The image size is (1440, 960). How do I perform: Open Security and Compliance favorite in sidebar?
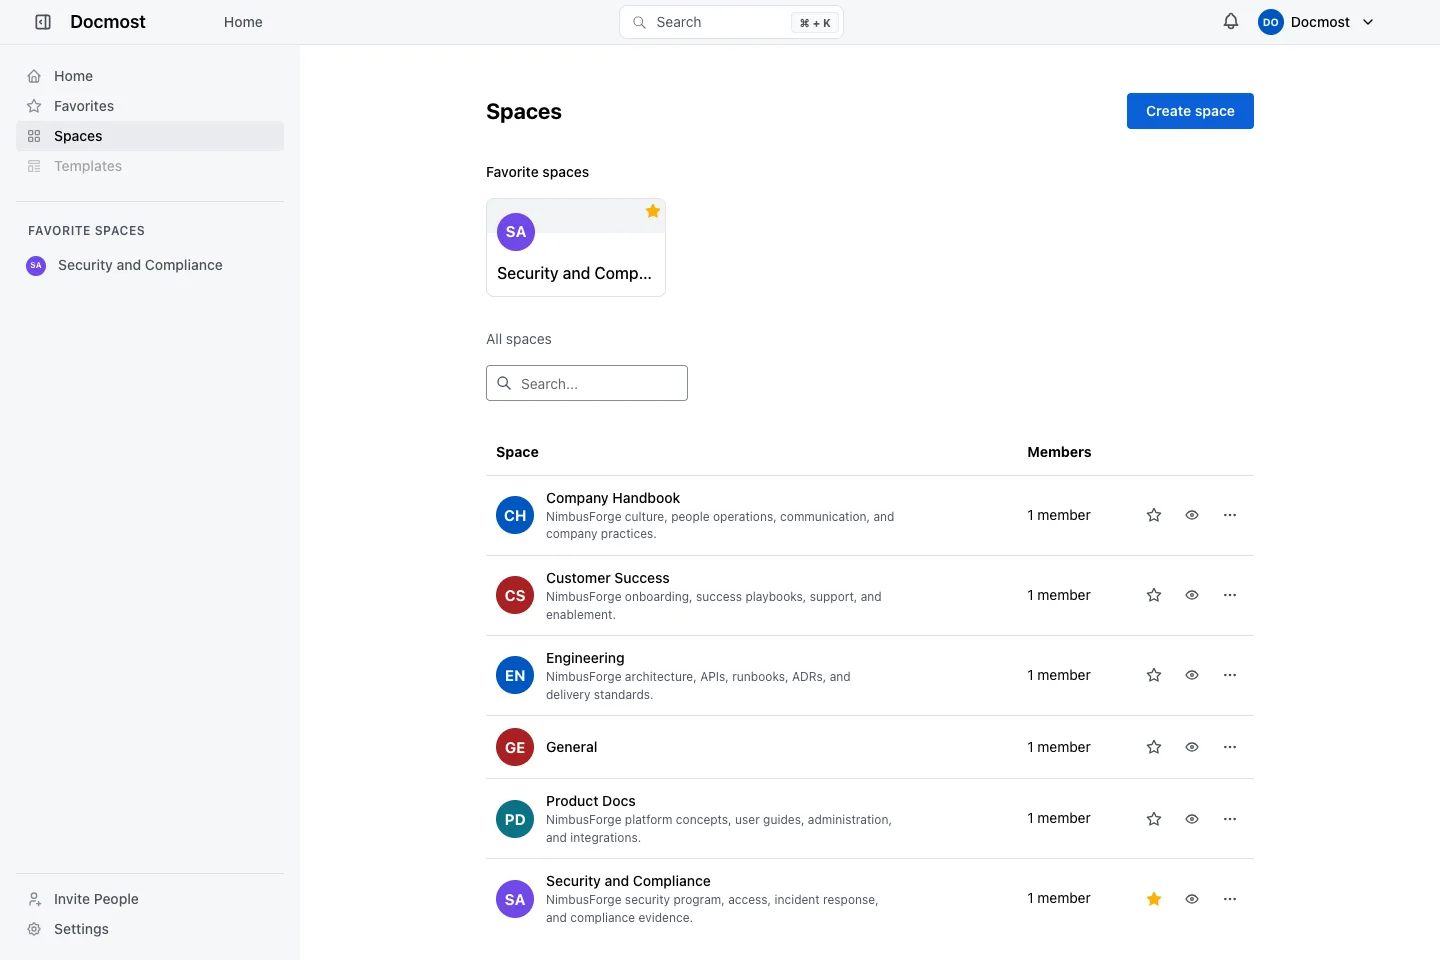tap(150, 265)
